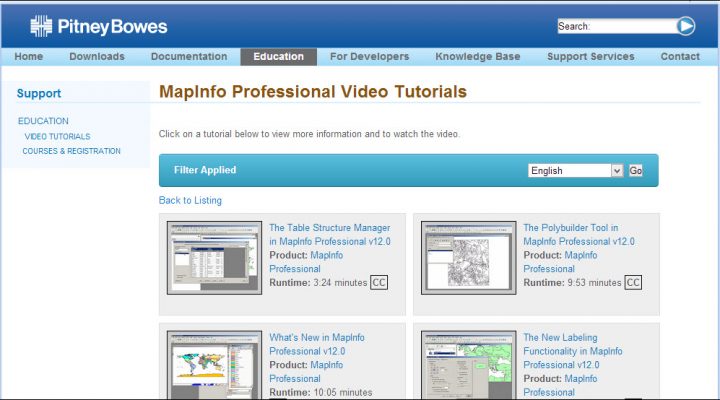Click the Runtime 9:53 minutes text
This screenshot has height=400, width=720.
[x=572, y=282]
